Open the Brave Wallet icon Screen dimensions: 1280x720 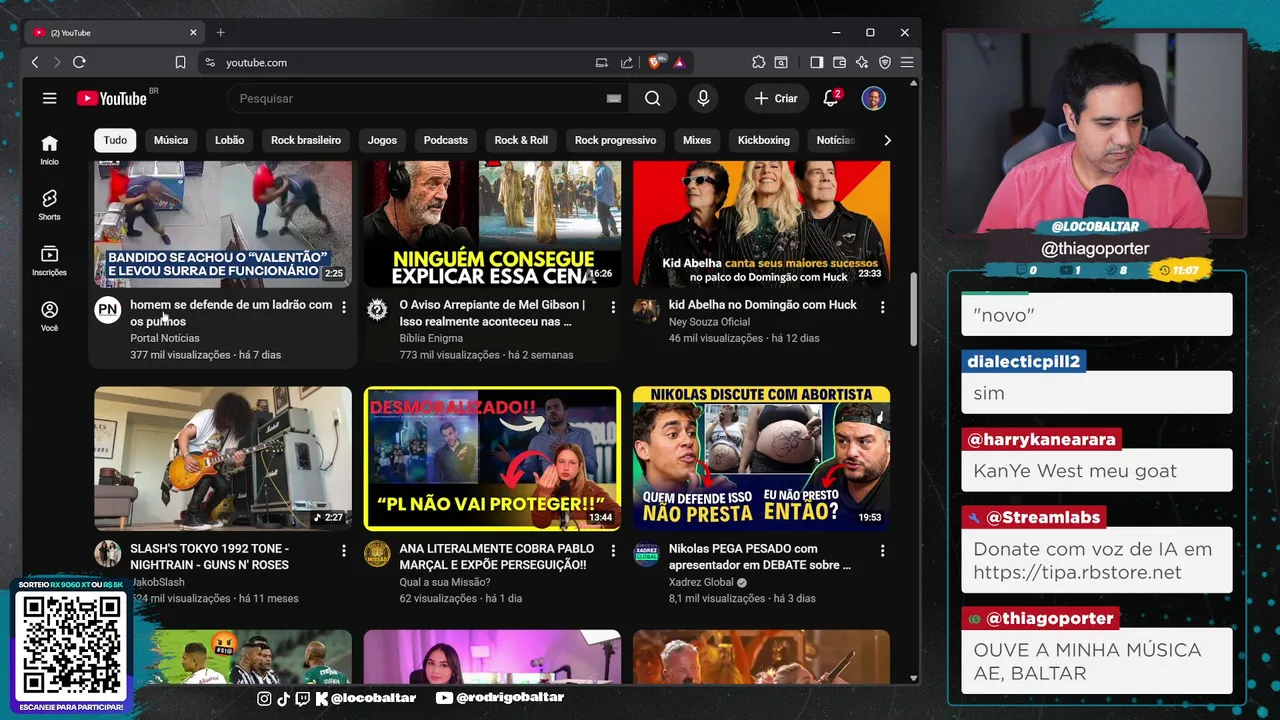(x=839, y=62)
